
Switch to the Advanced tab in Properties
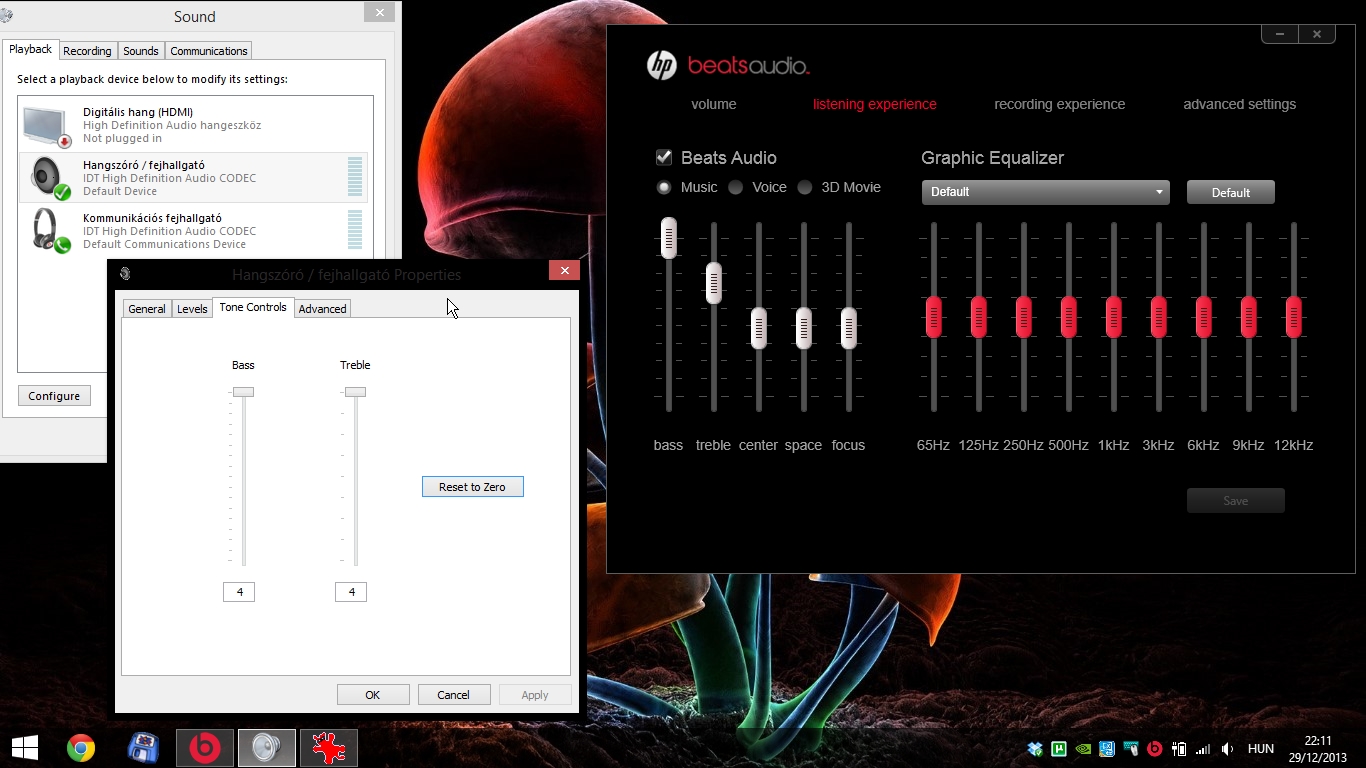click(322, 309)
